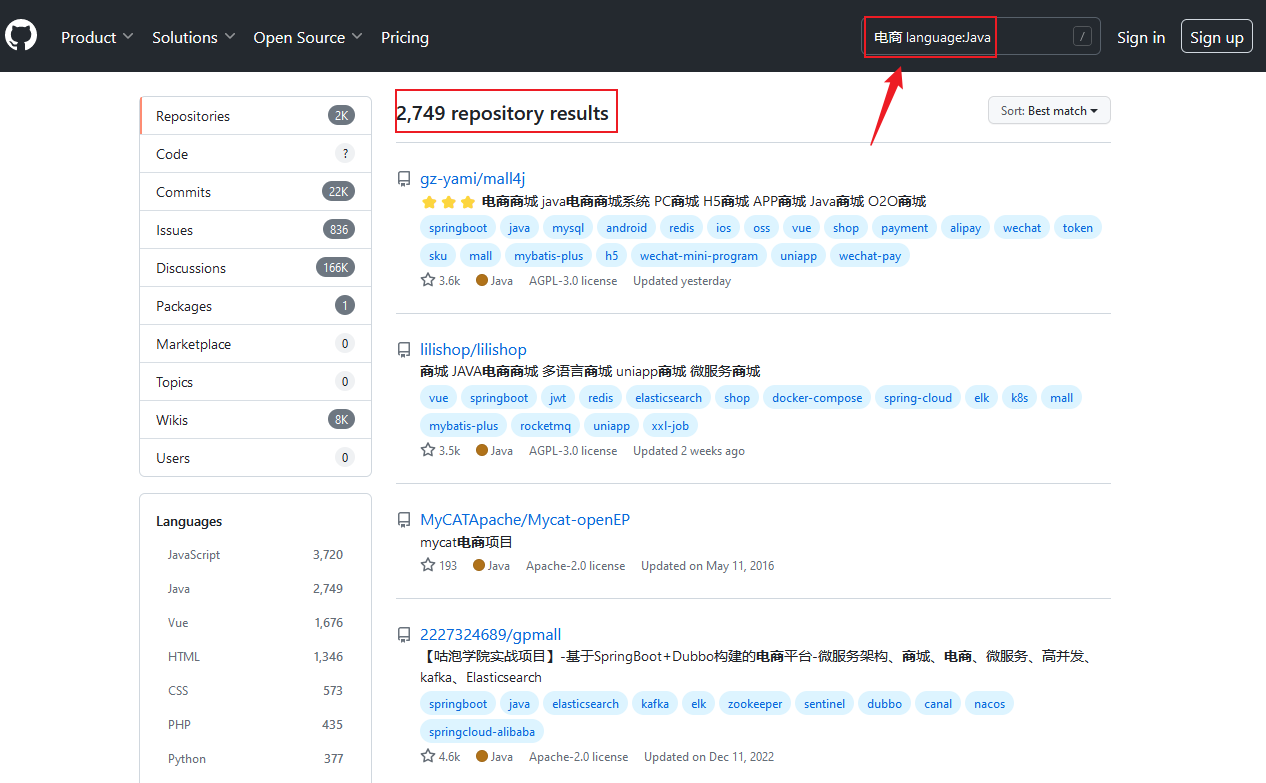Star icon showing 4.6k for gpmall
1266x783 pixels.
coord(428,757)
